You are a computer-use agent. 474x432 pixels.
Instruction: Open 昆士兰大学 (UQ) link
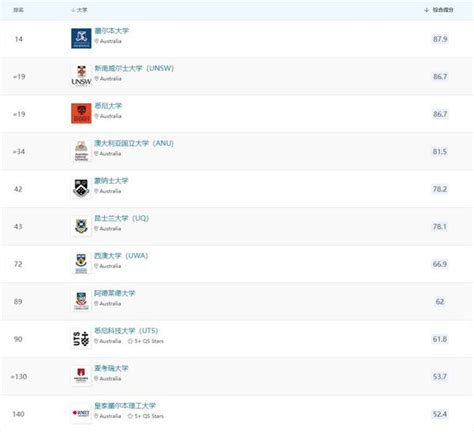coord(121,218)
